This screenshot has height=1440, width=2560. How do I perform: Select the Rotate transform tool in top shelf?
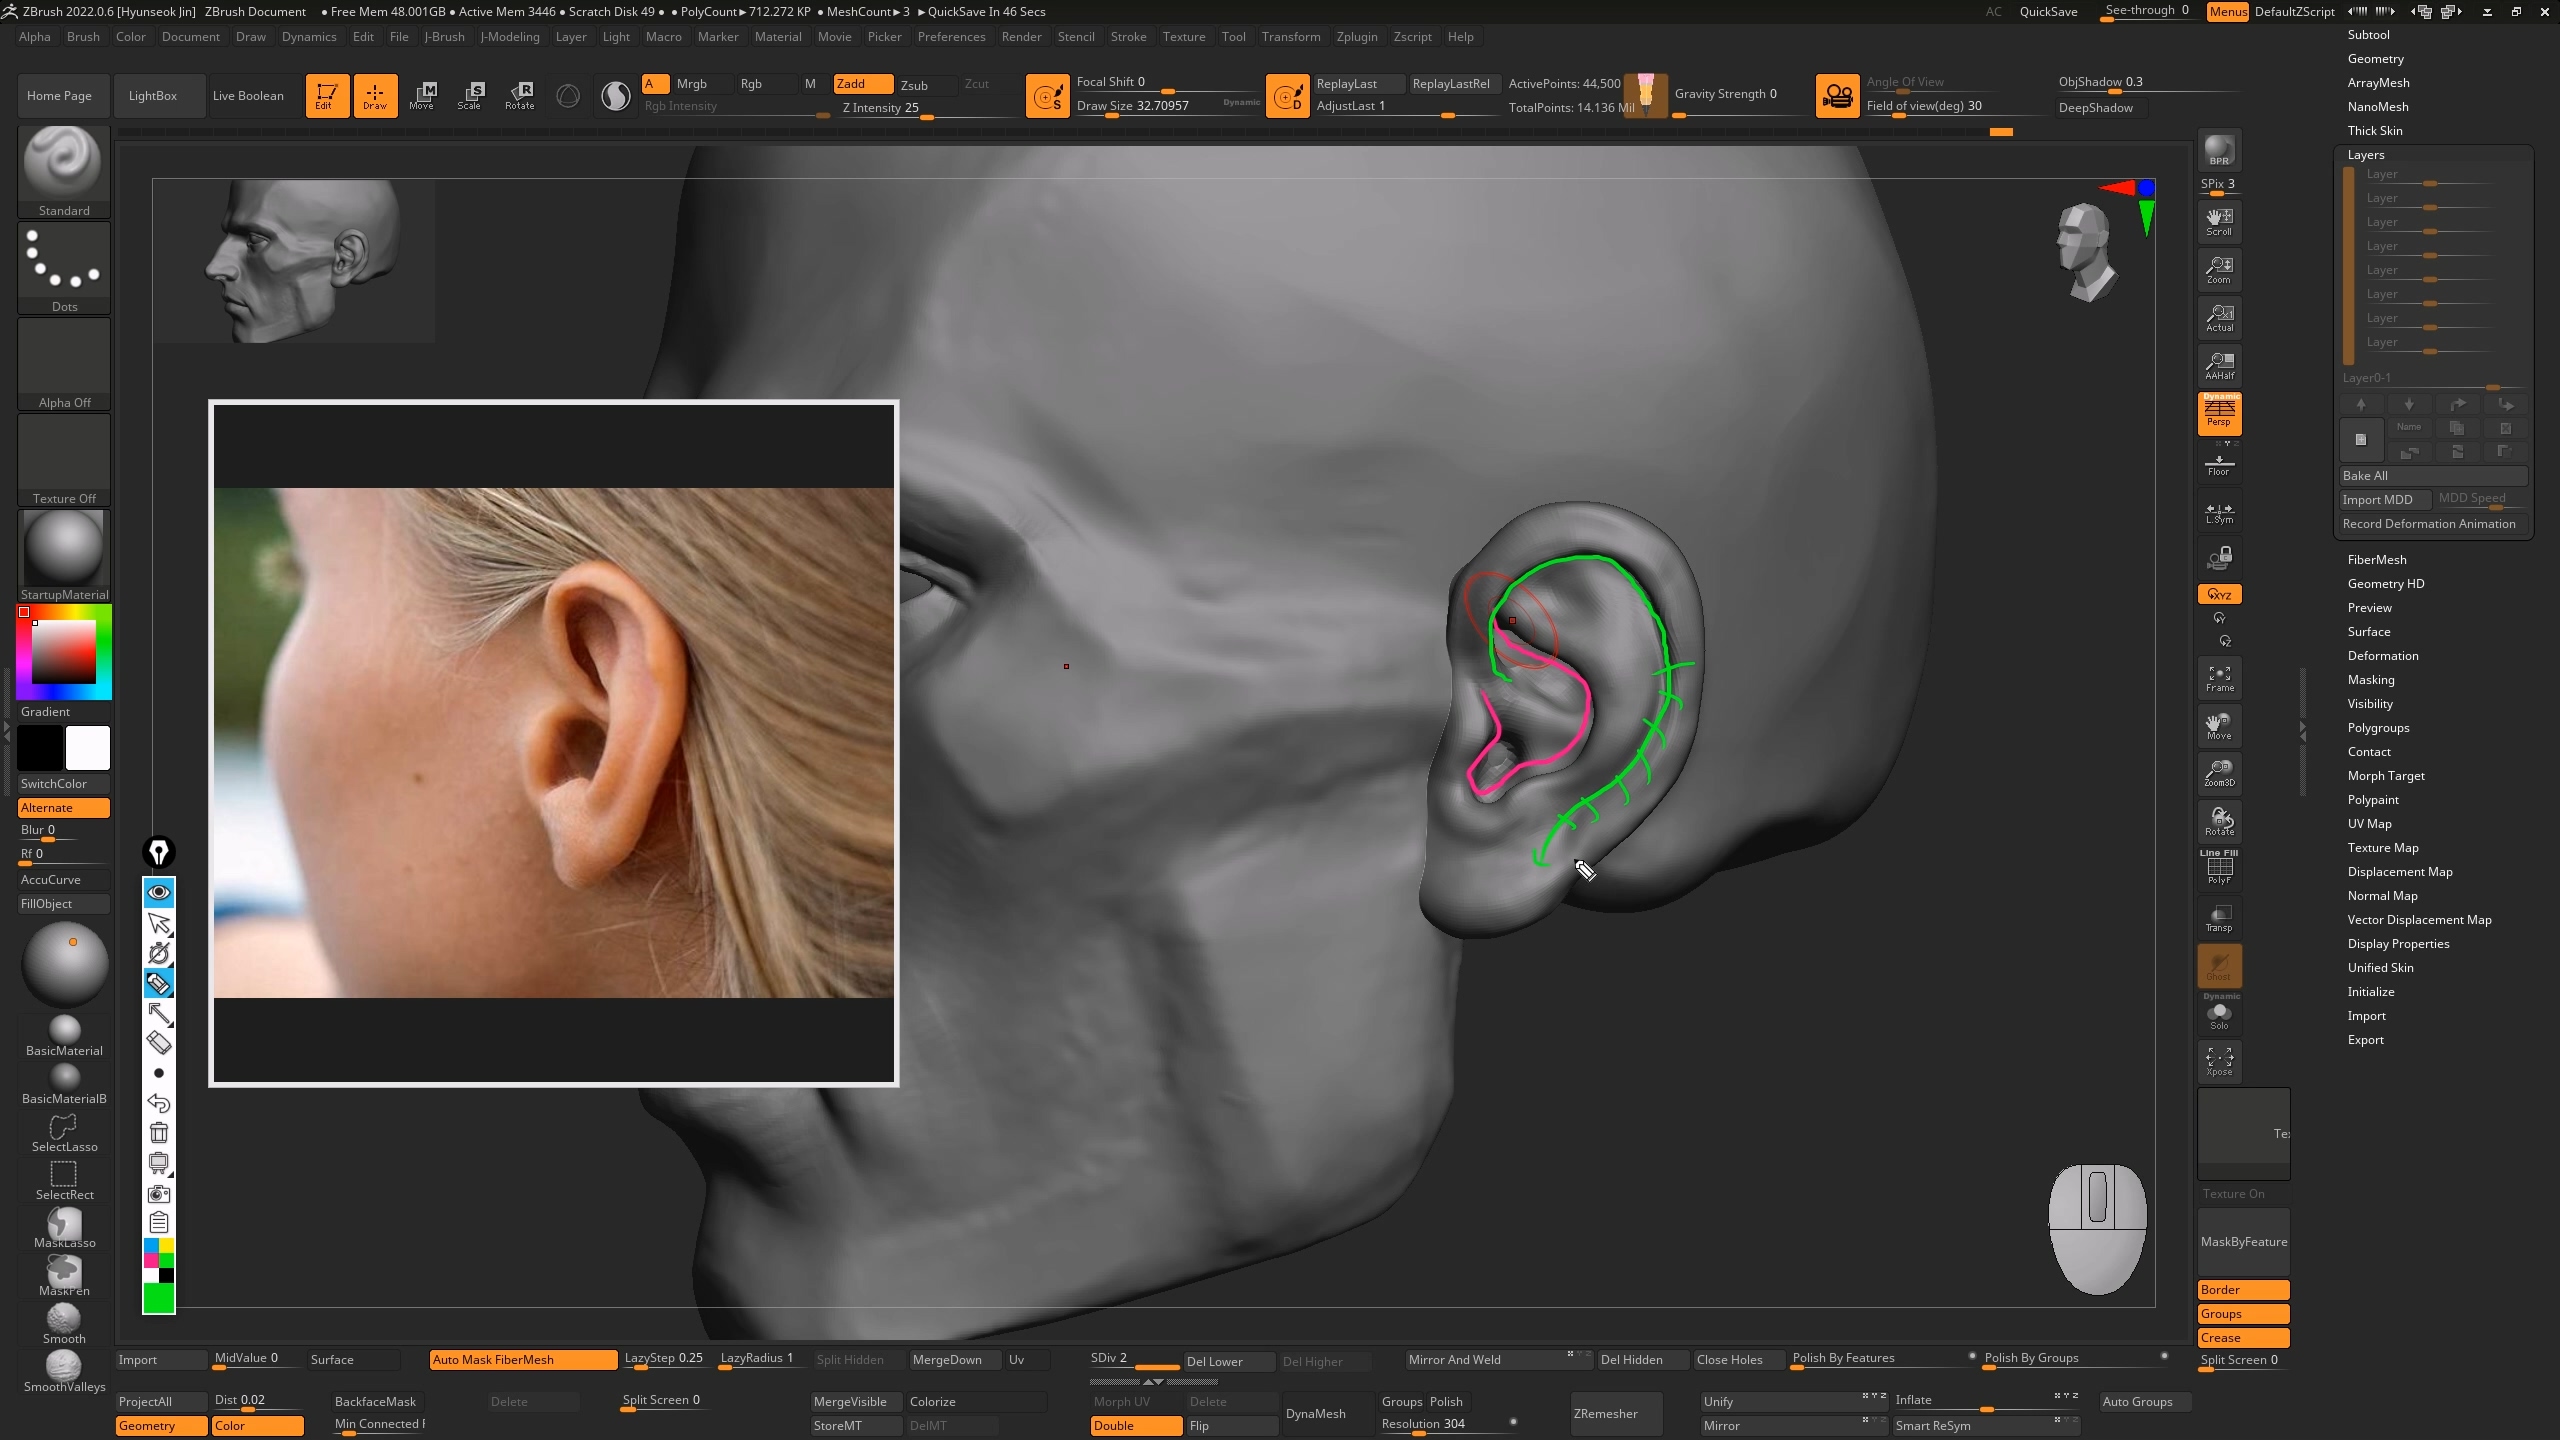point(520,95)
